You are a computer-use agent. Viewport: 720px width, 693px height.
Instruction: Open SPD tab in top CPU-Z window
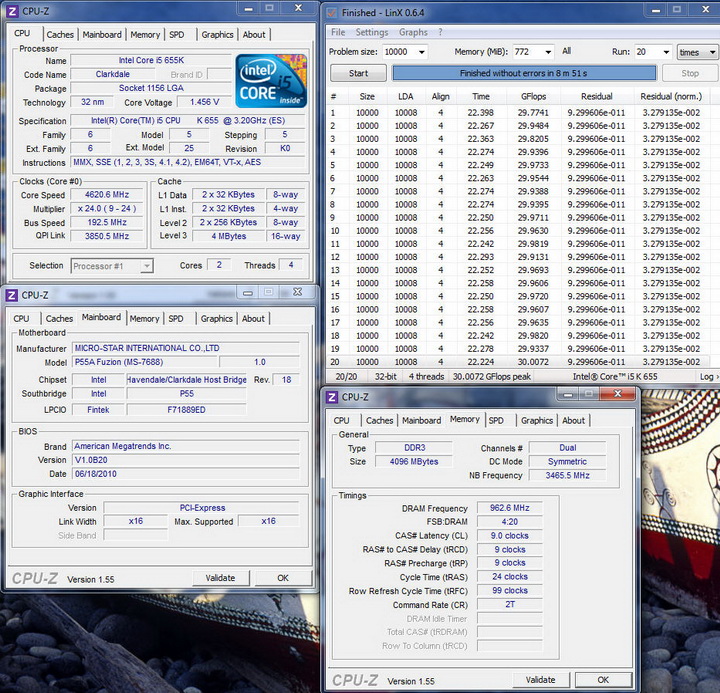pos(177,34)
